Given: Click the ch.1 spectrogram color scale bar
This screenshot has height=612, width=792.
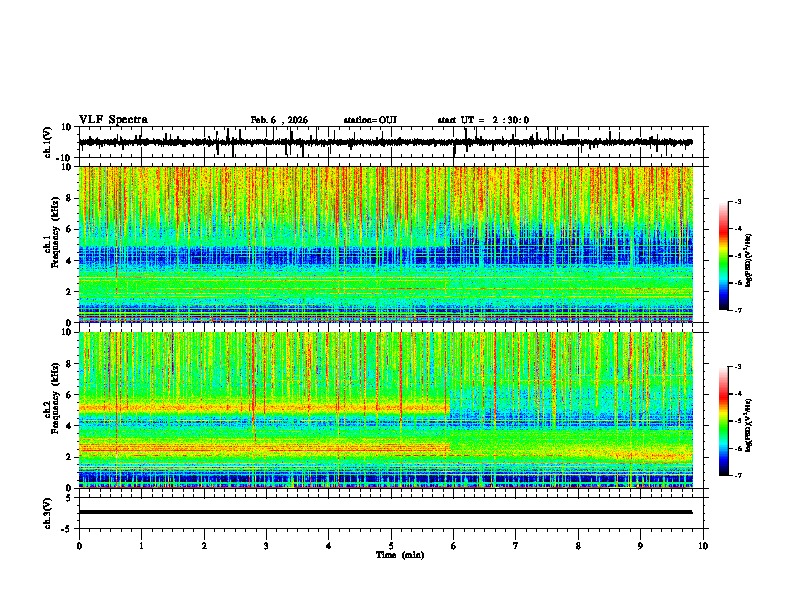Looking at the screenshot, I should point(723,256).
